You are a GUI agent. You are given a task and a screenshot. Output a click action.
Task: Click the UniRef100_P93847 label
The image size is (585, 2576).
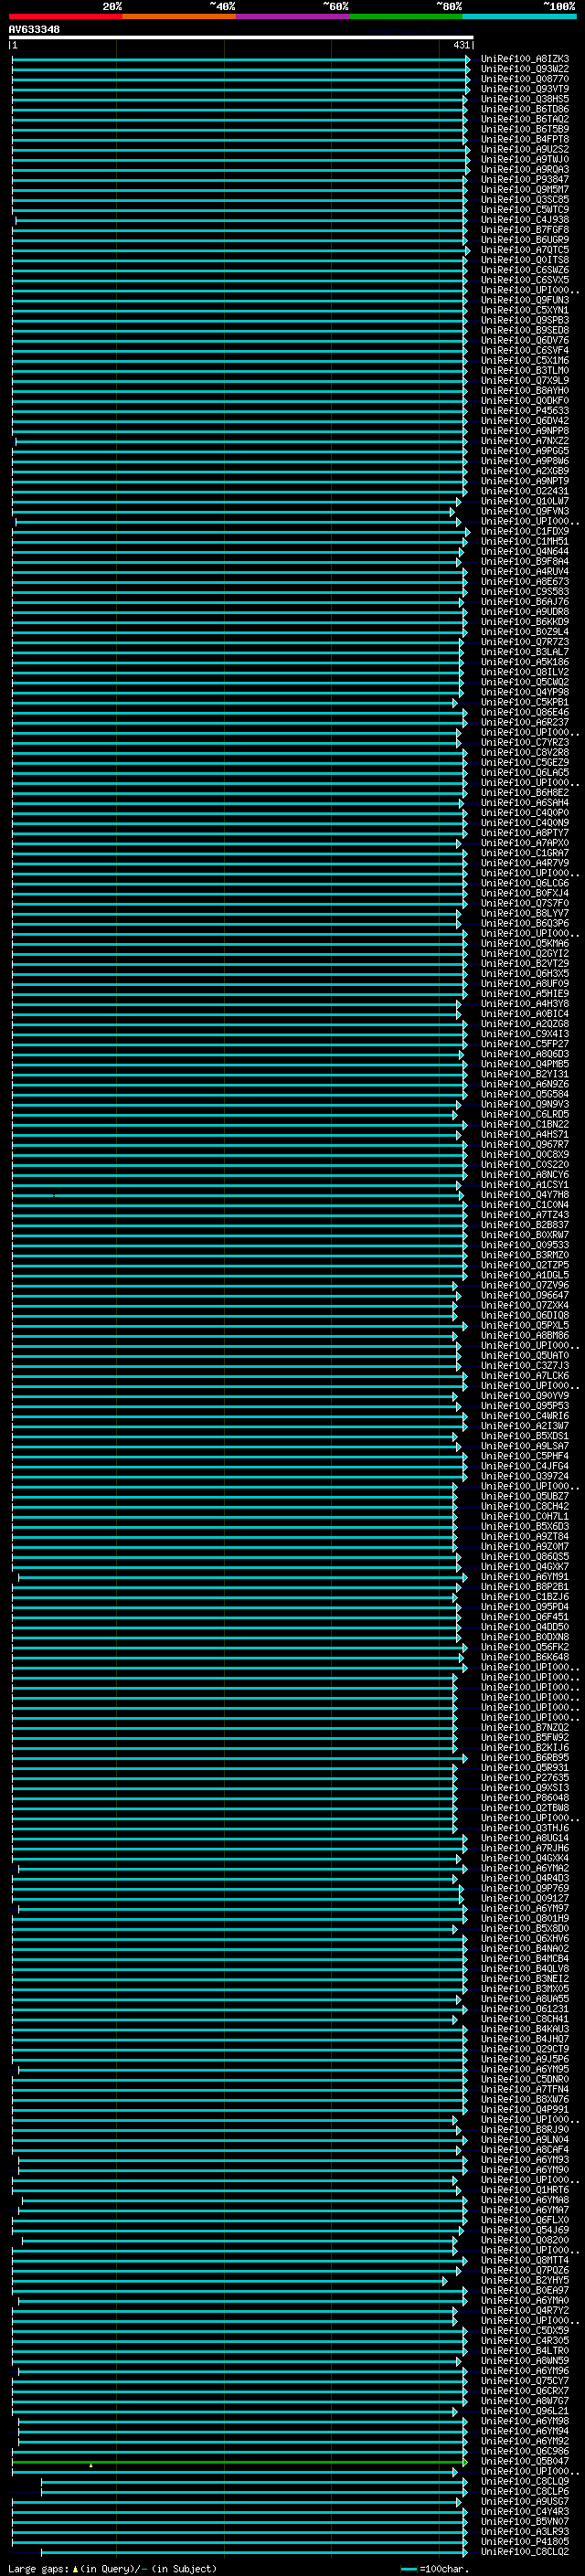[525, 180]
